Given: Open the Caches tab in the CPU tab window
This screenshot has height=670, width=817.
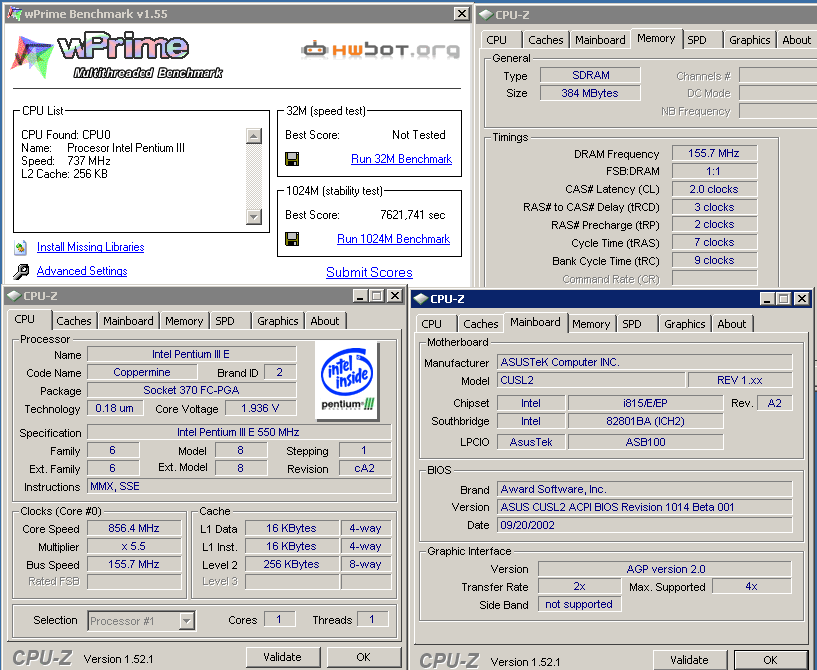Looking at the screenshot, I should click(x=74, y=321).
